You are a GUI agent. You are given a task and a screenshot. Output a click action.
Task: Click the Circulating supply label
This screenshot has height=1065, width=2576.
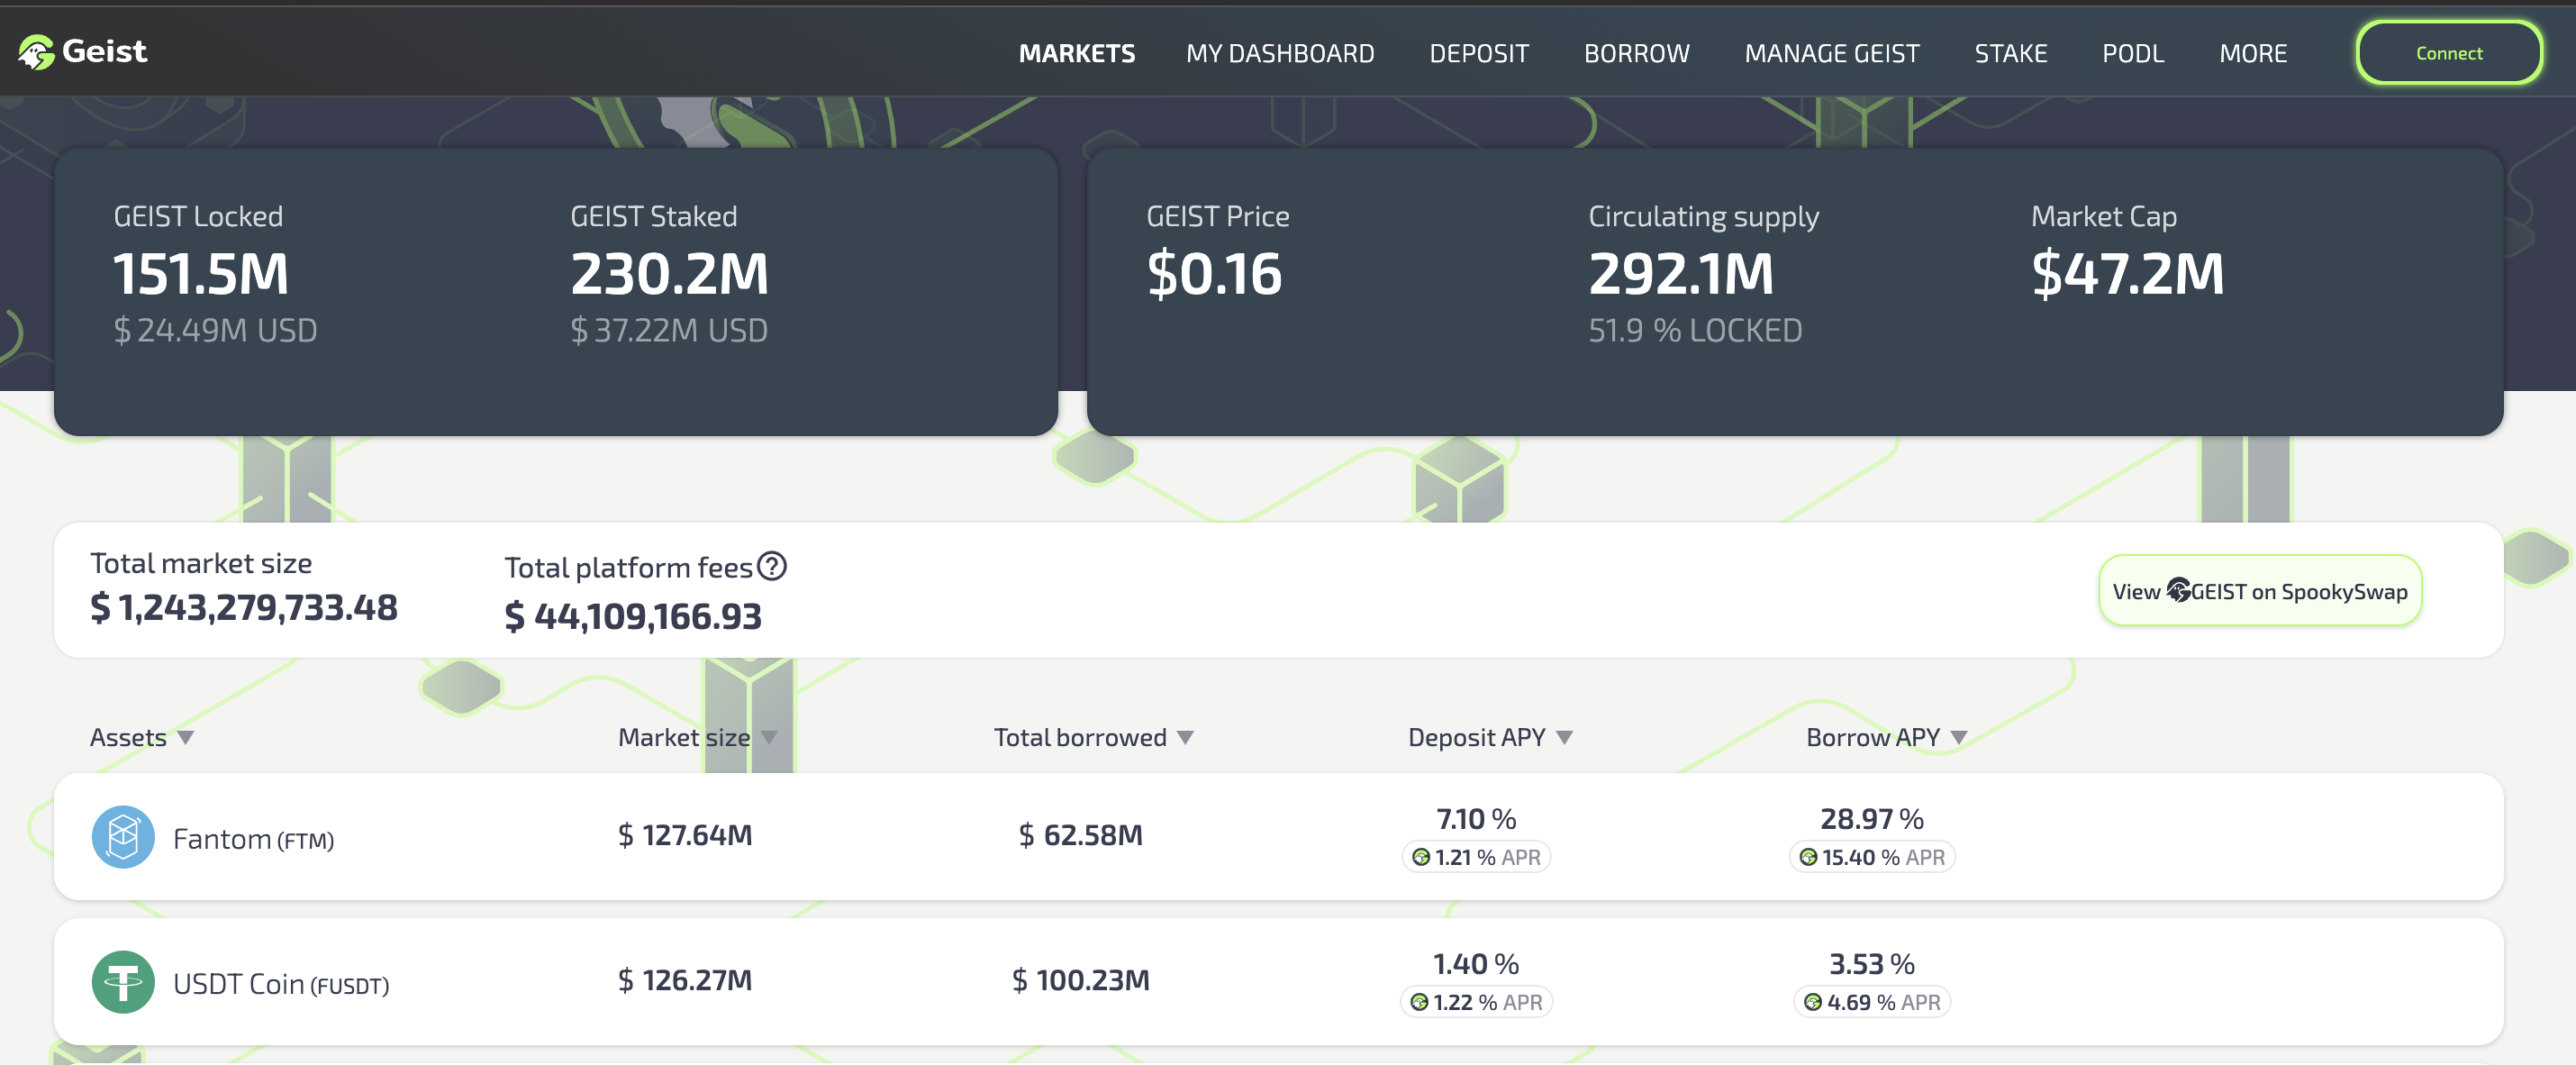1704,217
